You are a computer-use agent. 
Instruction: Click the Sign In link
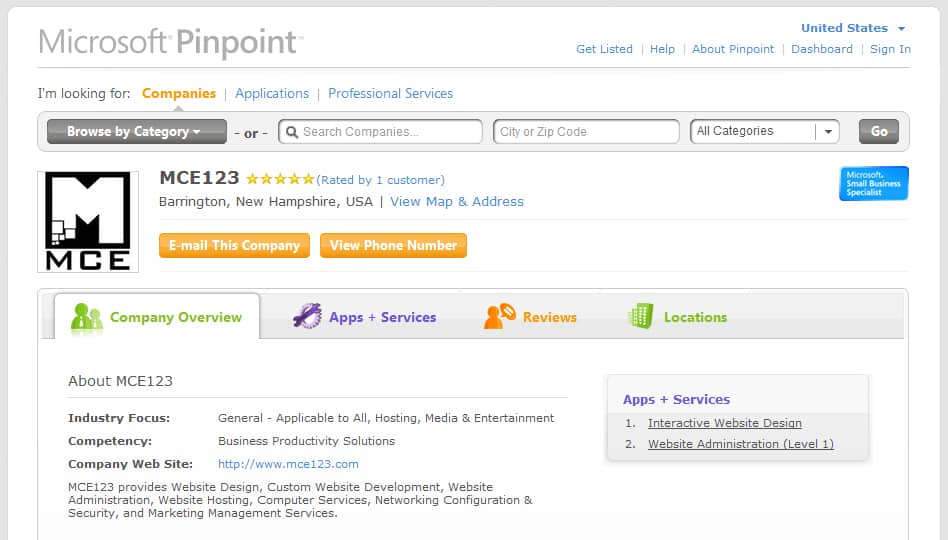pyautogui.click(x=890, y=49)
